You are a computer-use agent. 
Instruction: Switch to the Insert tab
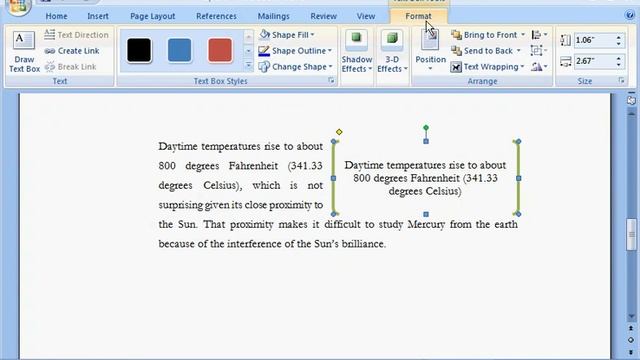click(98, 16)
